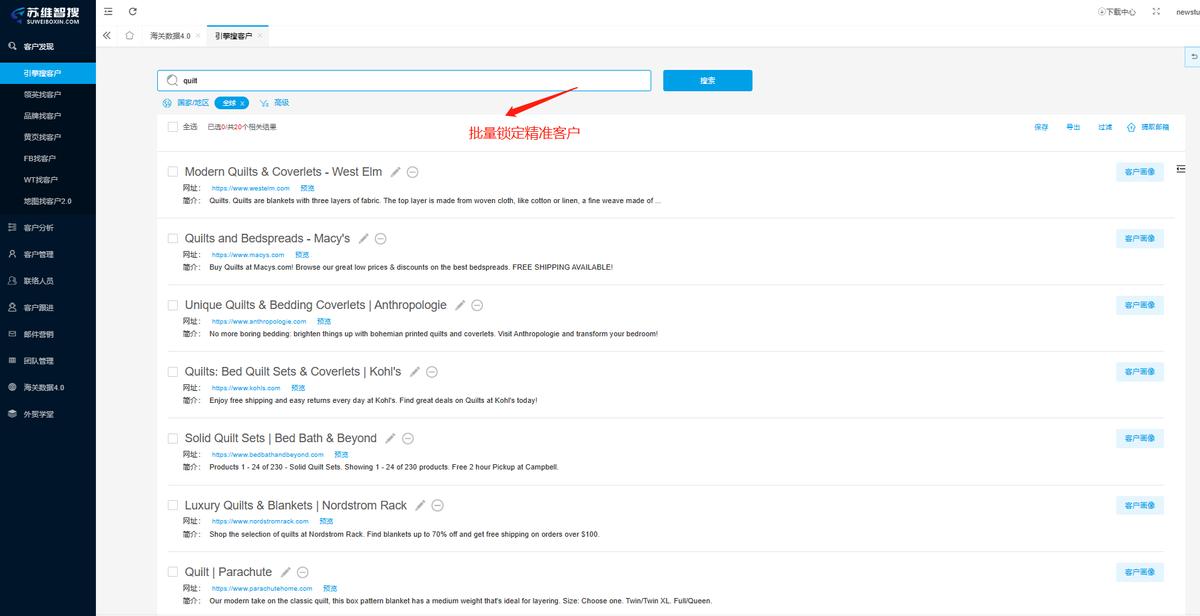Screen dimensions: 1200x616
Task: Toggle fullscreen with the expand icon
Action: tap(1156, 11)
